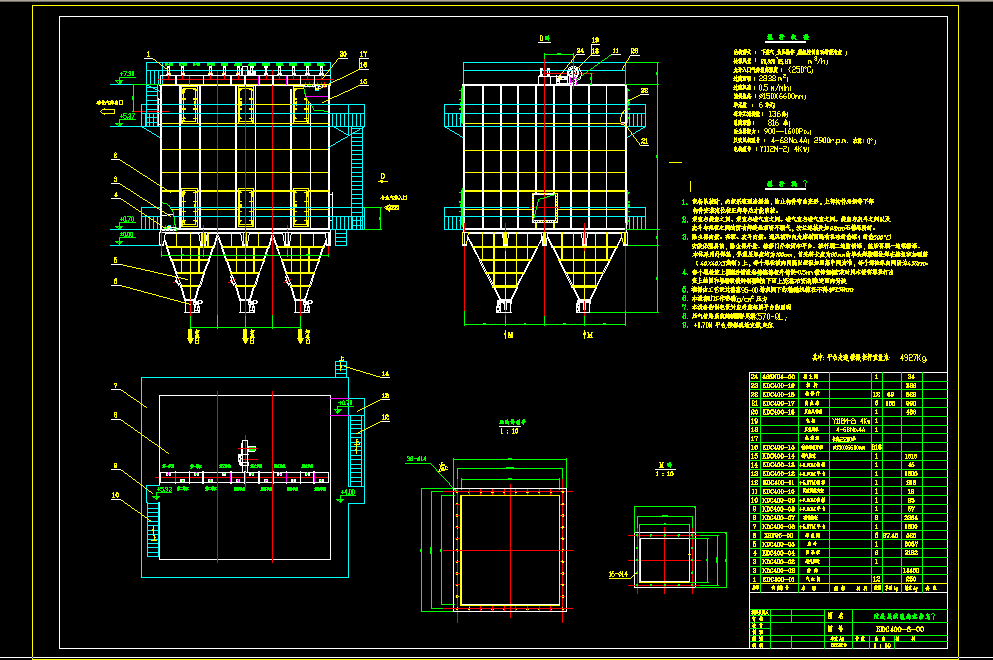Click the access door on the side elevation
993x660 pixels.
coord(546,207)
